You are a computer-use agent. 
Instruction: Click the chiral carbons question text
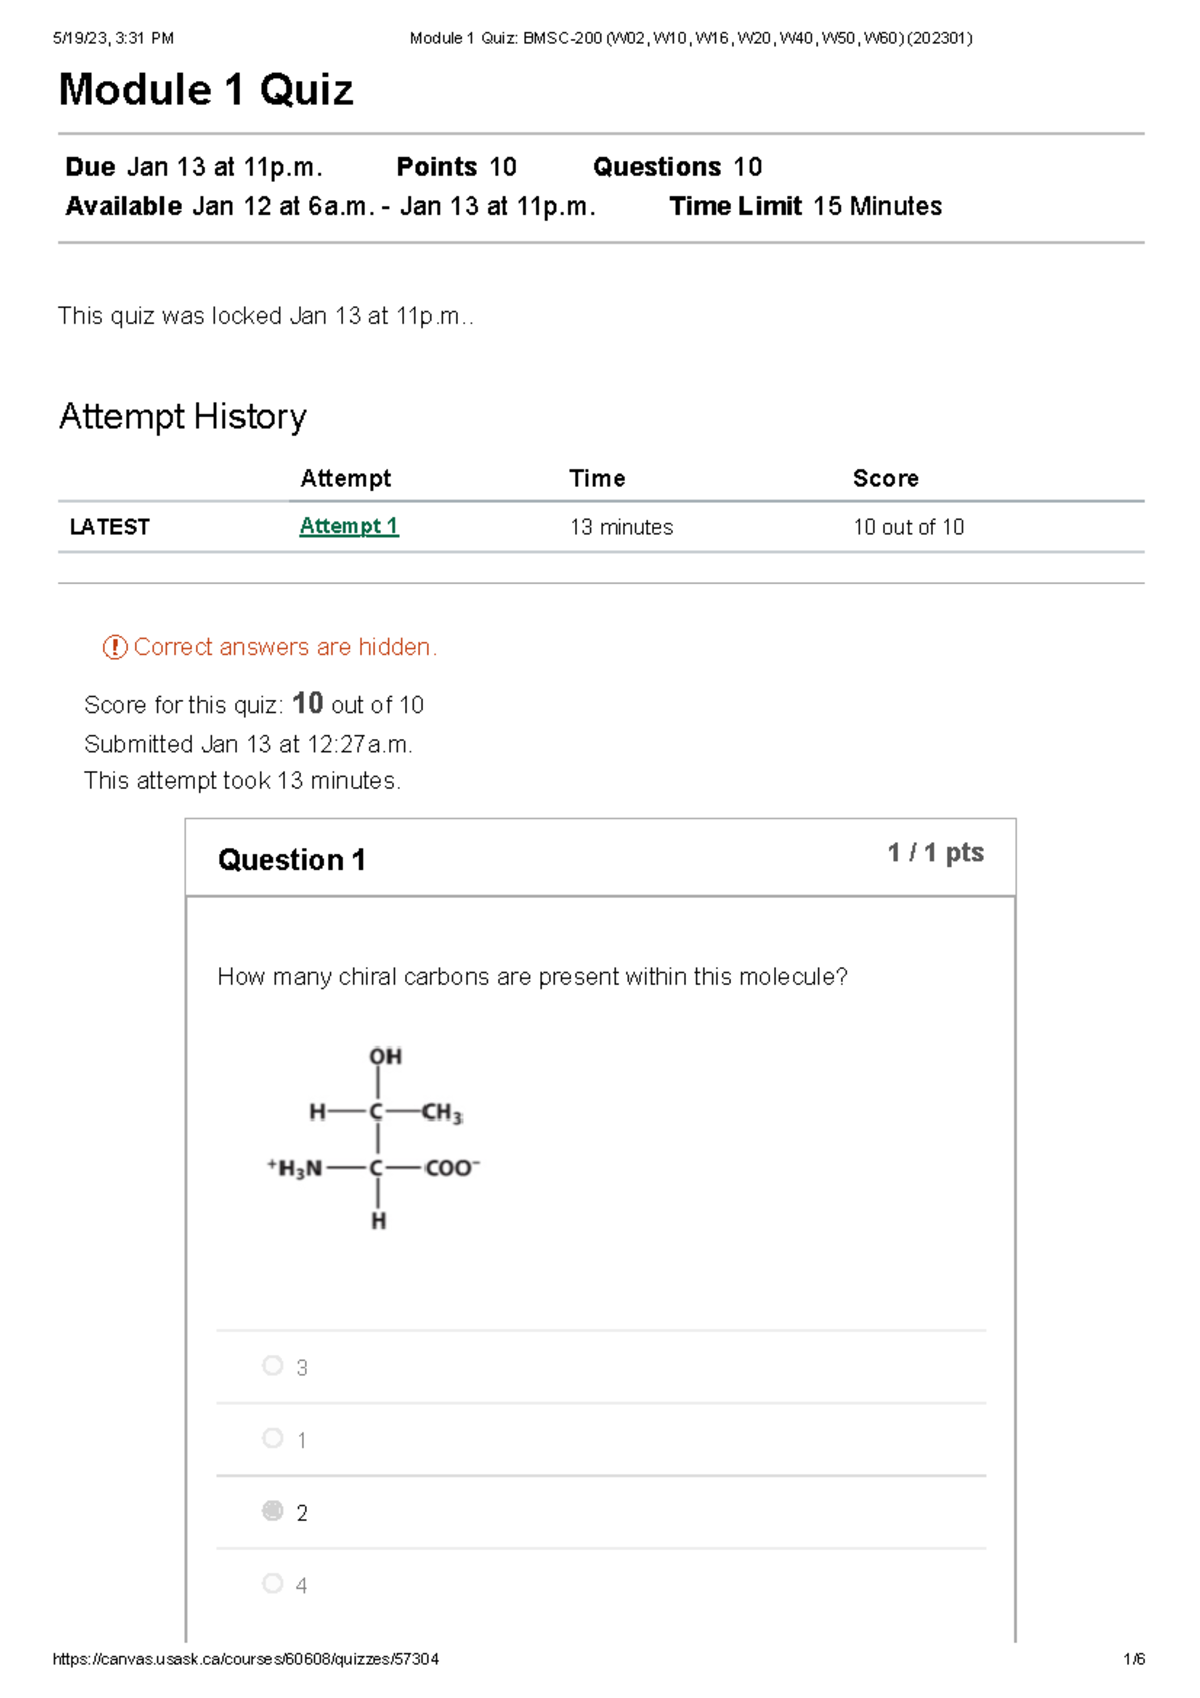pos(533,976)
